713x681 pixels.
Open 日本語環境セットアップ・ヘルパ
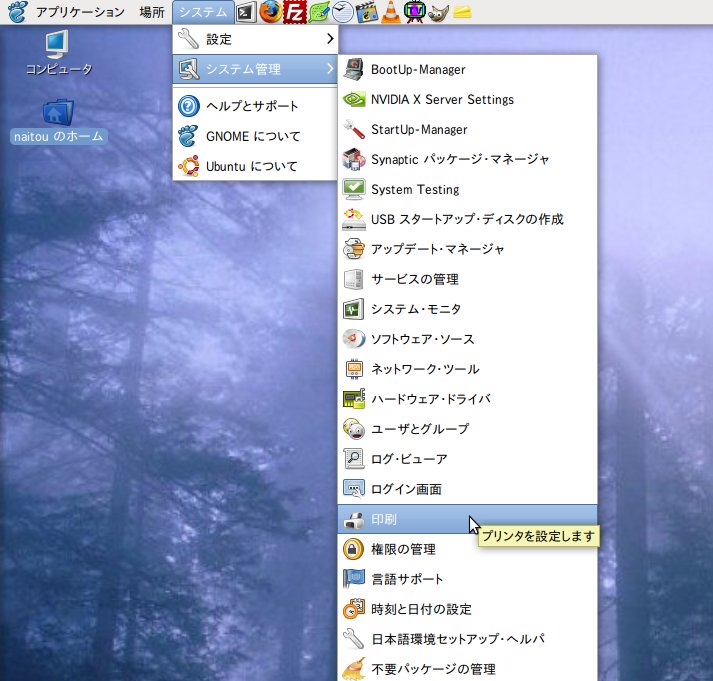tap(467, 639)
